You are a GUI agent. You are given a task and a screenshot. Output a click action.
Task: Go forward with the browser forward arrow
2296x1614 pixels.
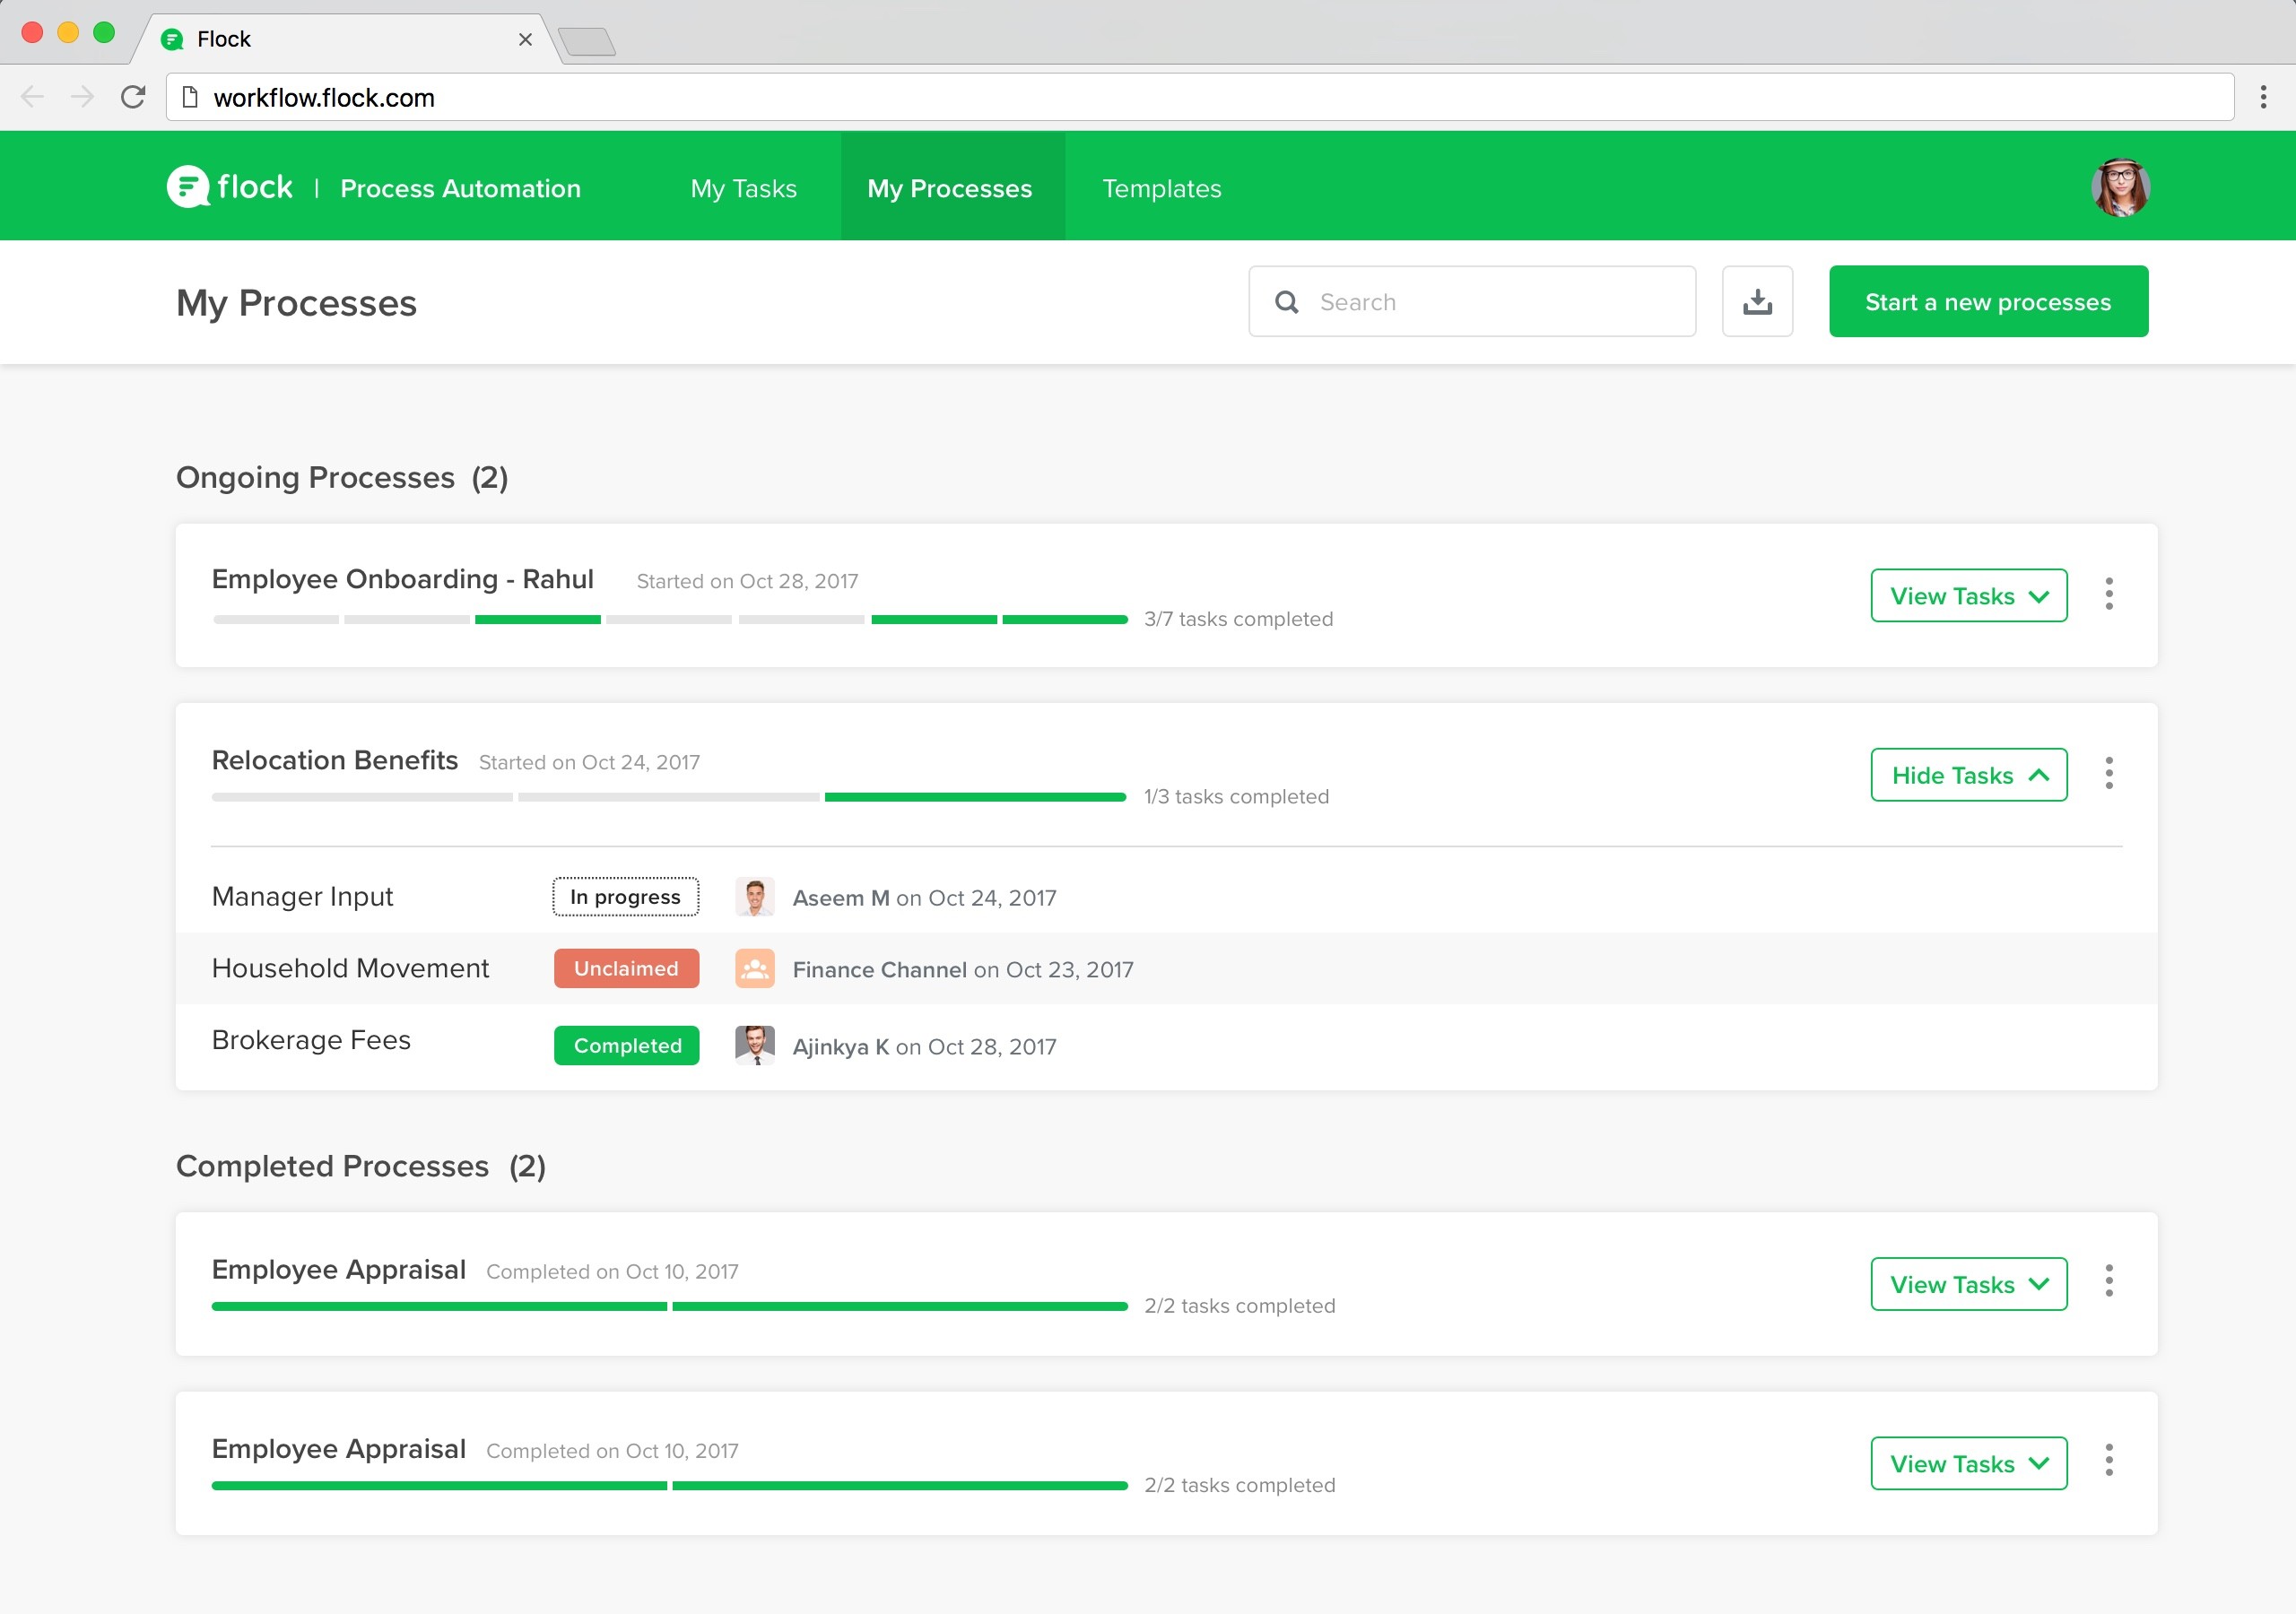82,97
